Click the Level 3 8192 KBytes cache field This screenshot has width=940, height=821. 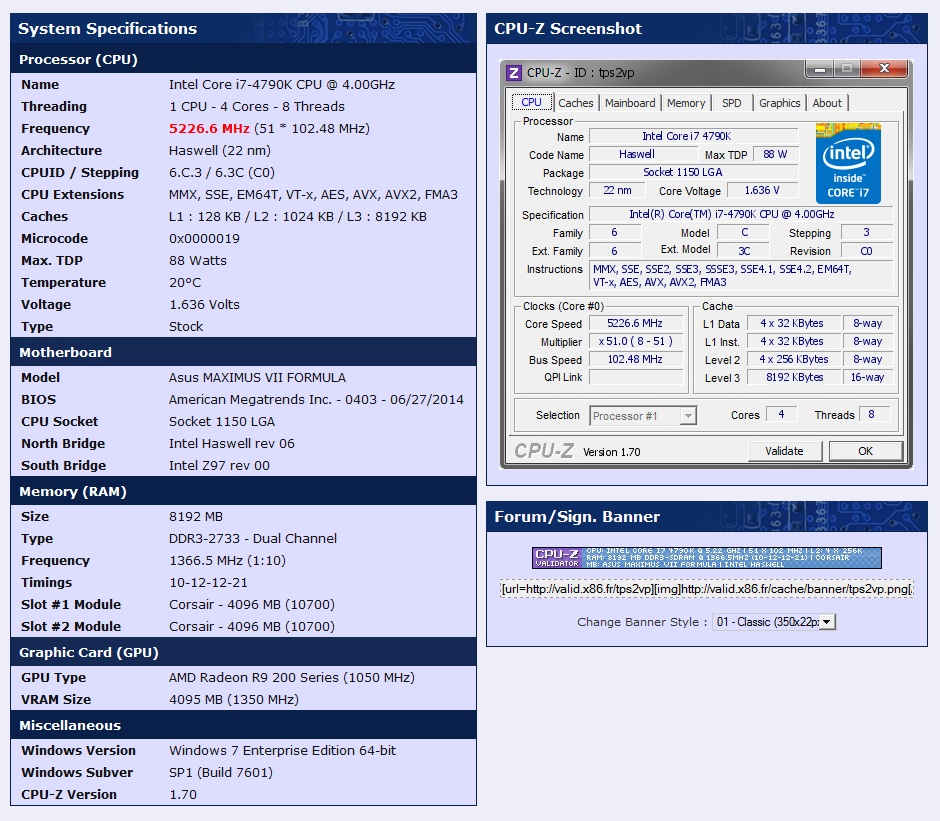tap(794, 377)
